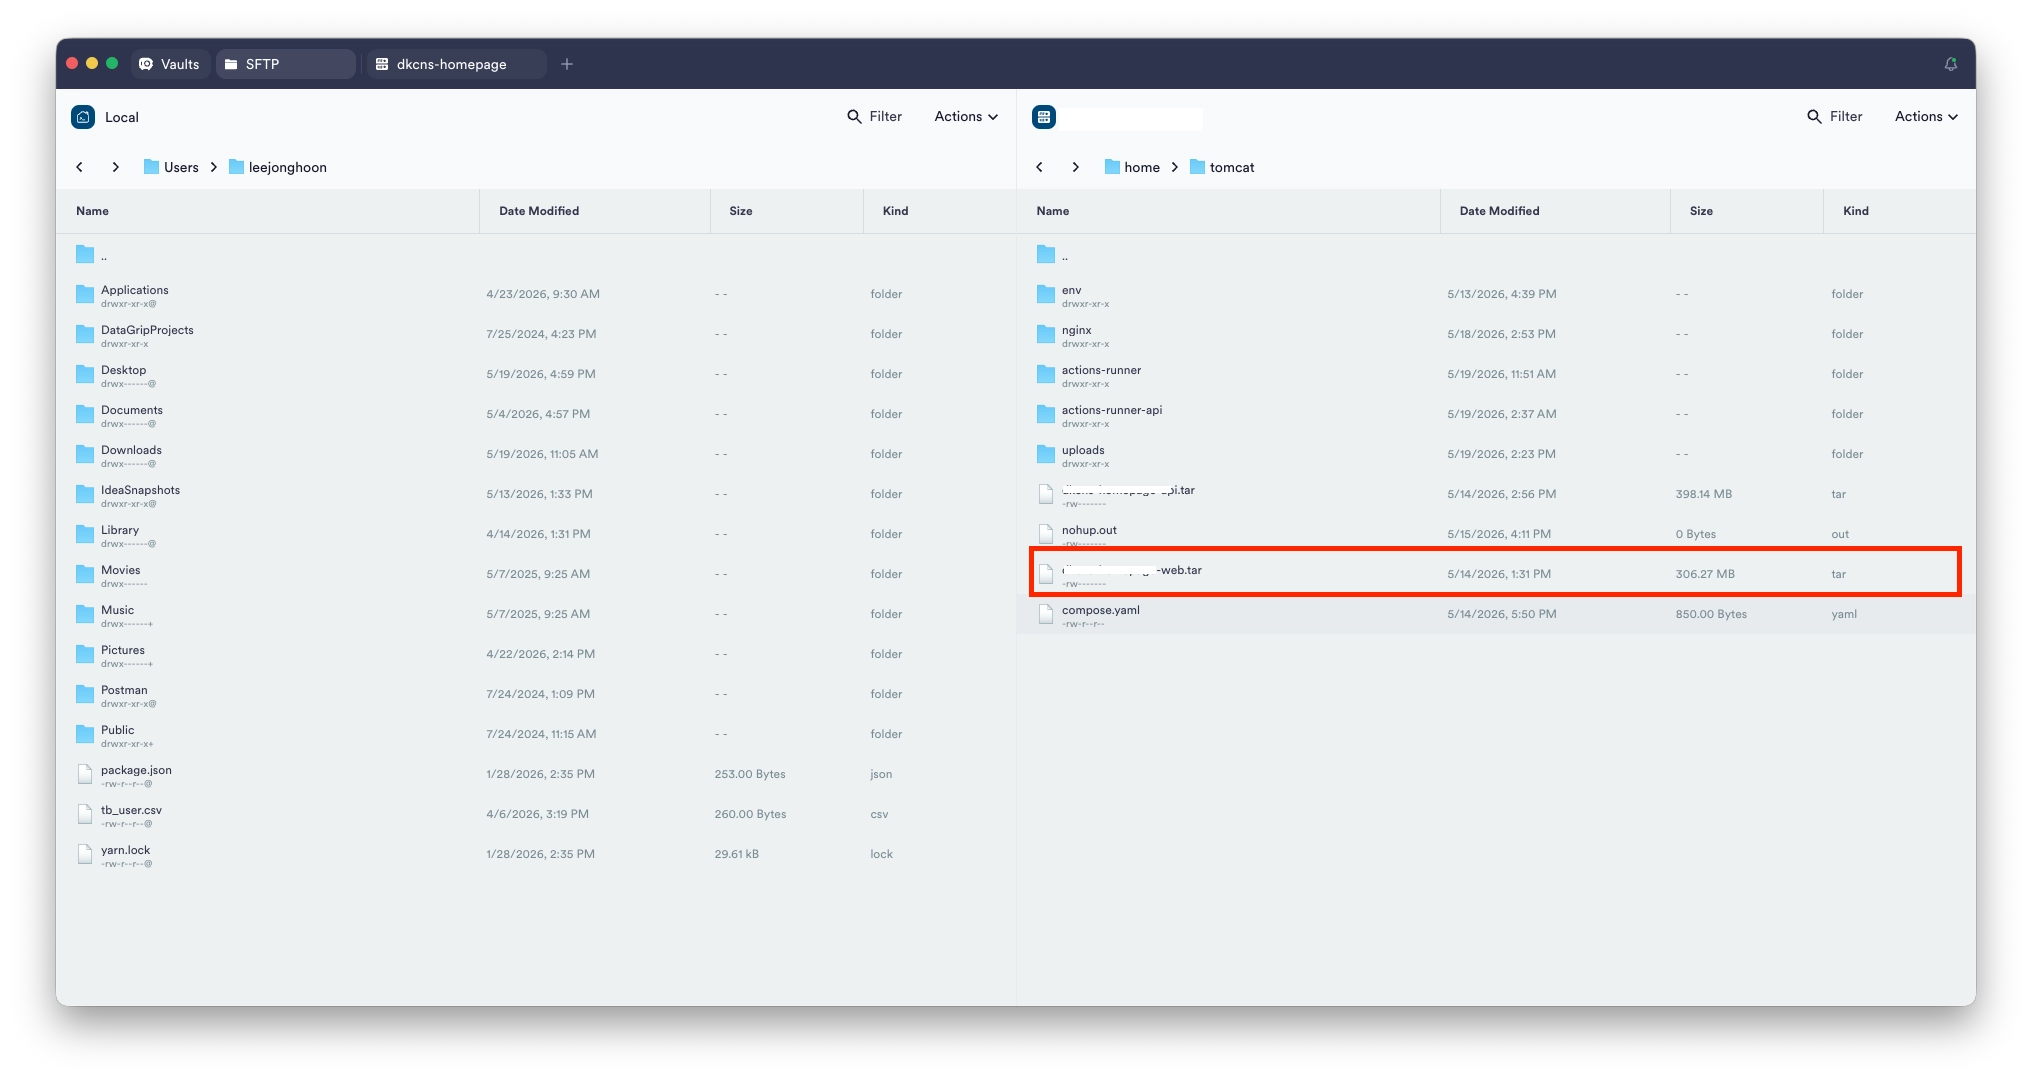
Task: Select the Postman folder icon
Action: click(x=85, y=694)
